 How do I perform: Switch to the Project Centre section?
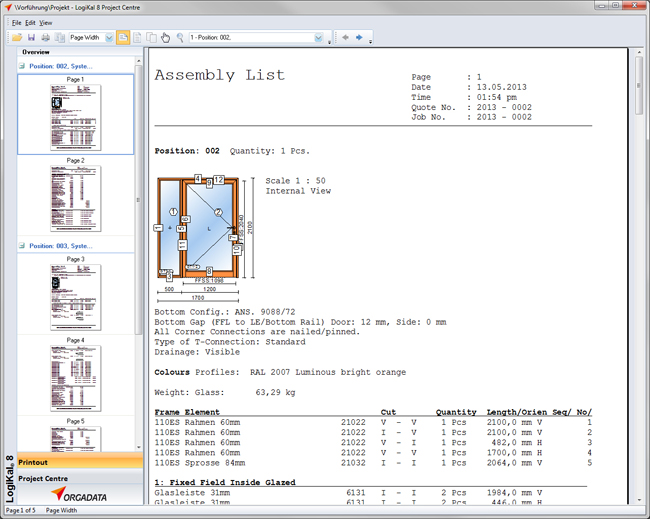[x=80, y=478]
